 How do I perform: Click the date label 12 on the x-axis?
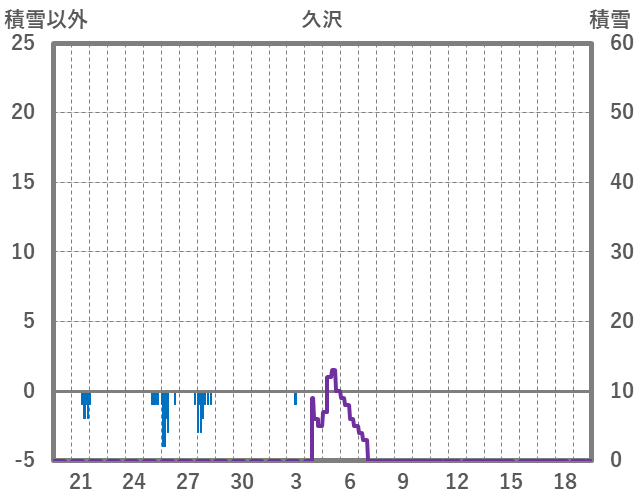coord(457,481)
